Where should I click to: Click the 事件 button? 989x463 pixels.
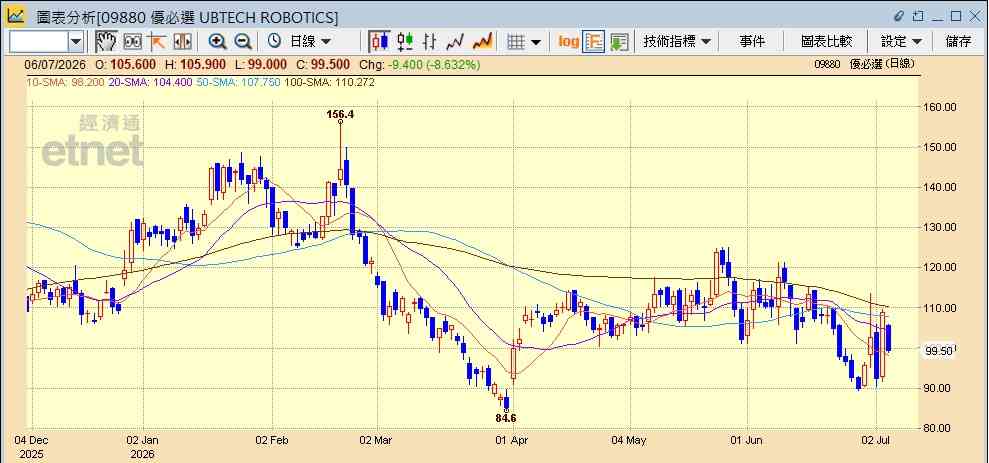(752, 42)
